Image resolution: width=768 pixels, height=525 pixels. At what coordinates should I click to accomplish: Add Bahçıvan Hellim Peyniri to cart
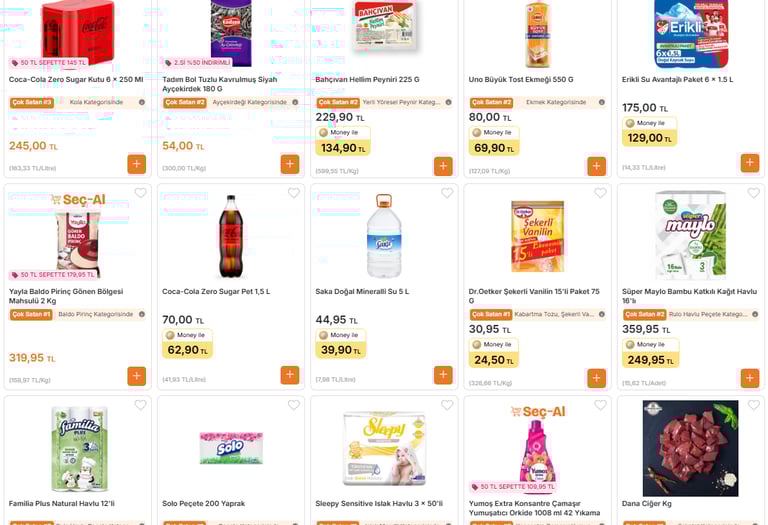pyautogui.click(x=443, y=166)
